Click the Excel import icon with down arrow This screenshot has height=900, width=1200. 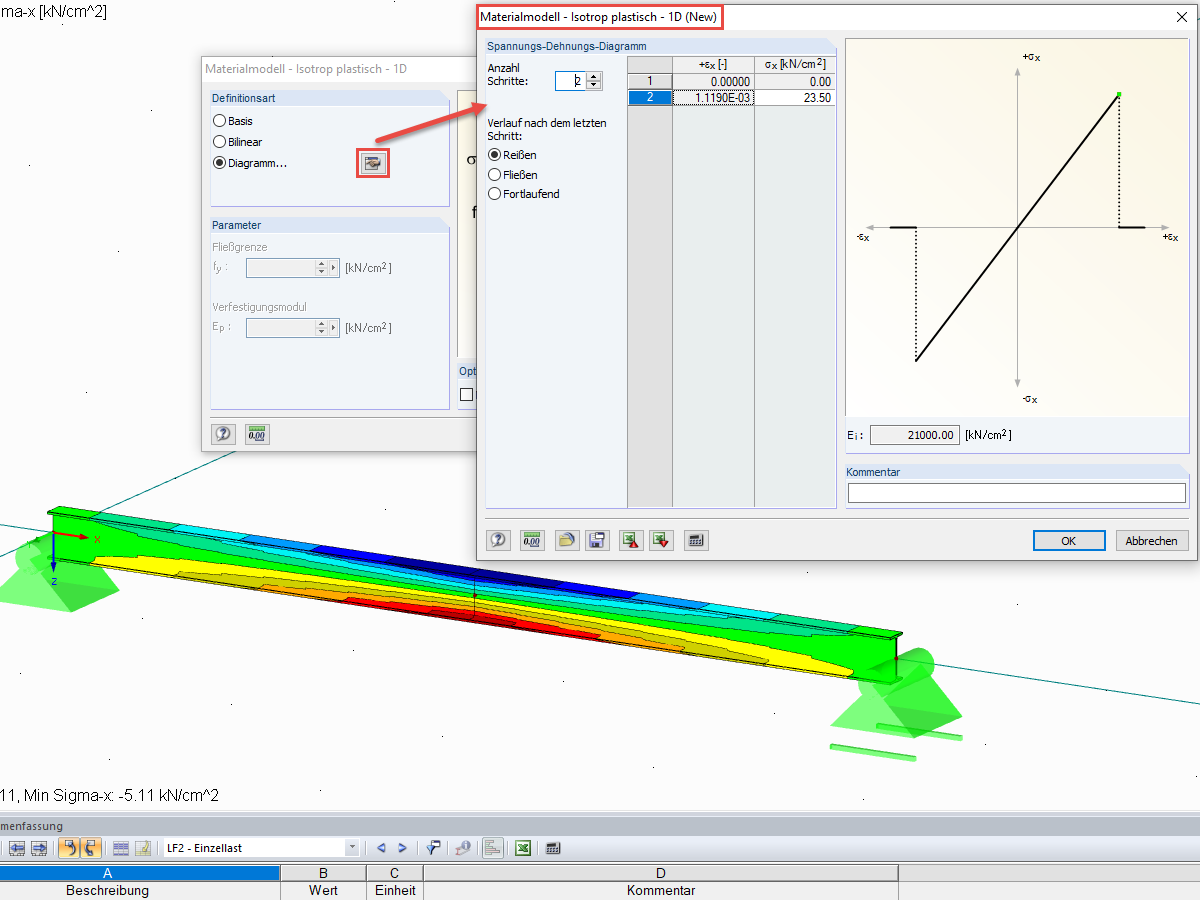point(660,540)
